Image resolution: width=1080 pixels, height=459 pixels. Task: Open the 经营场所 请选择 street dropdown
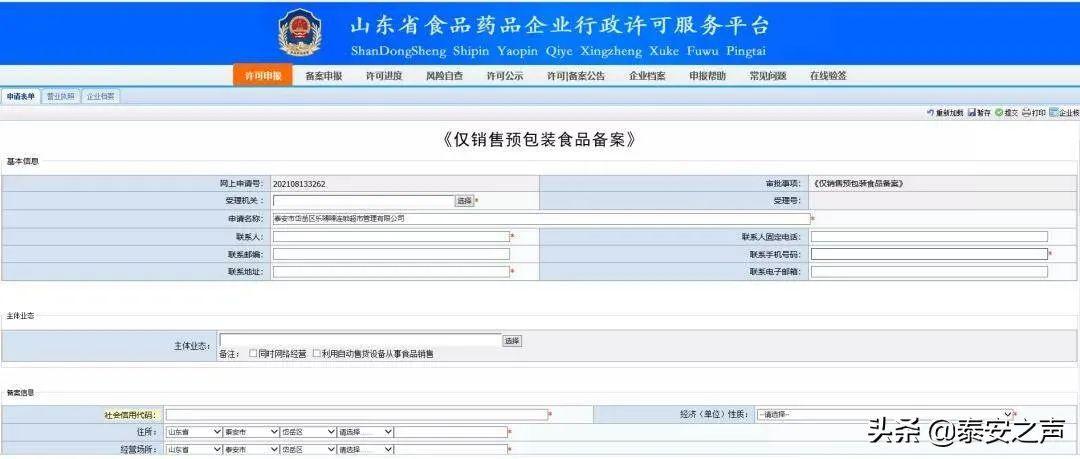[x=365, y=449]
